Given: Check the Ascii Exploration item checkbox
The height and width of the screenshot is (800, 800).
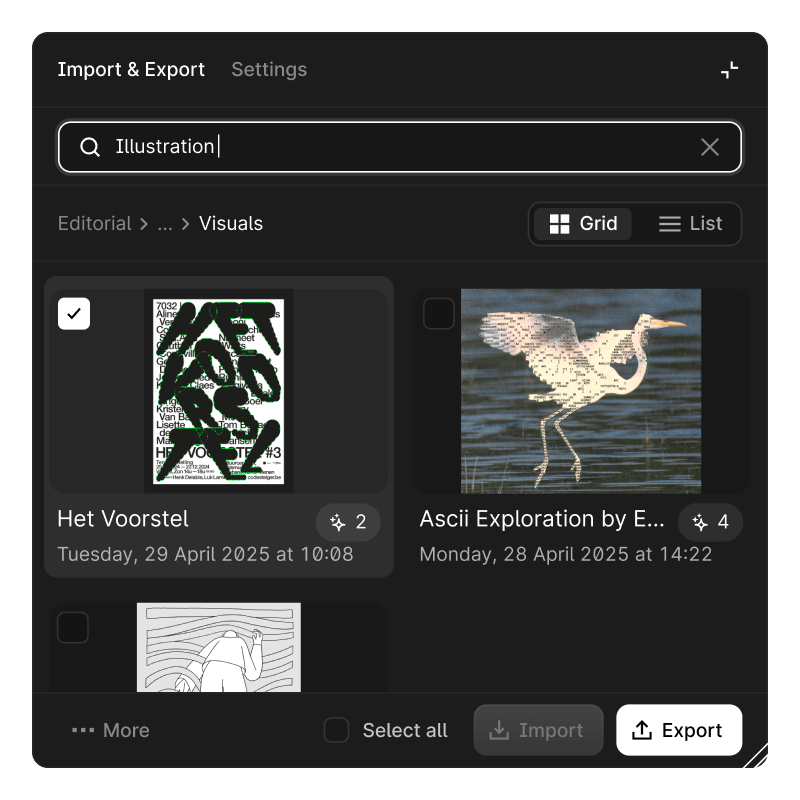Looking at the screenshot, I should tap(439, 314).
